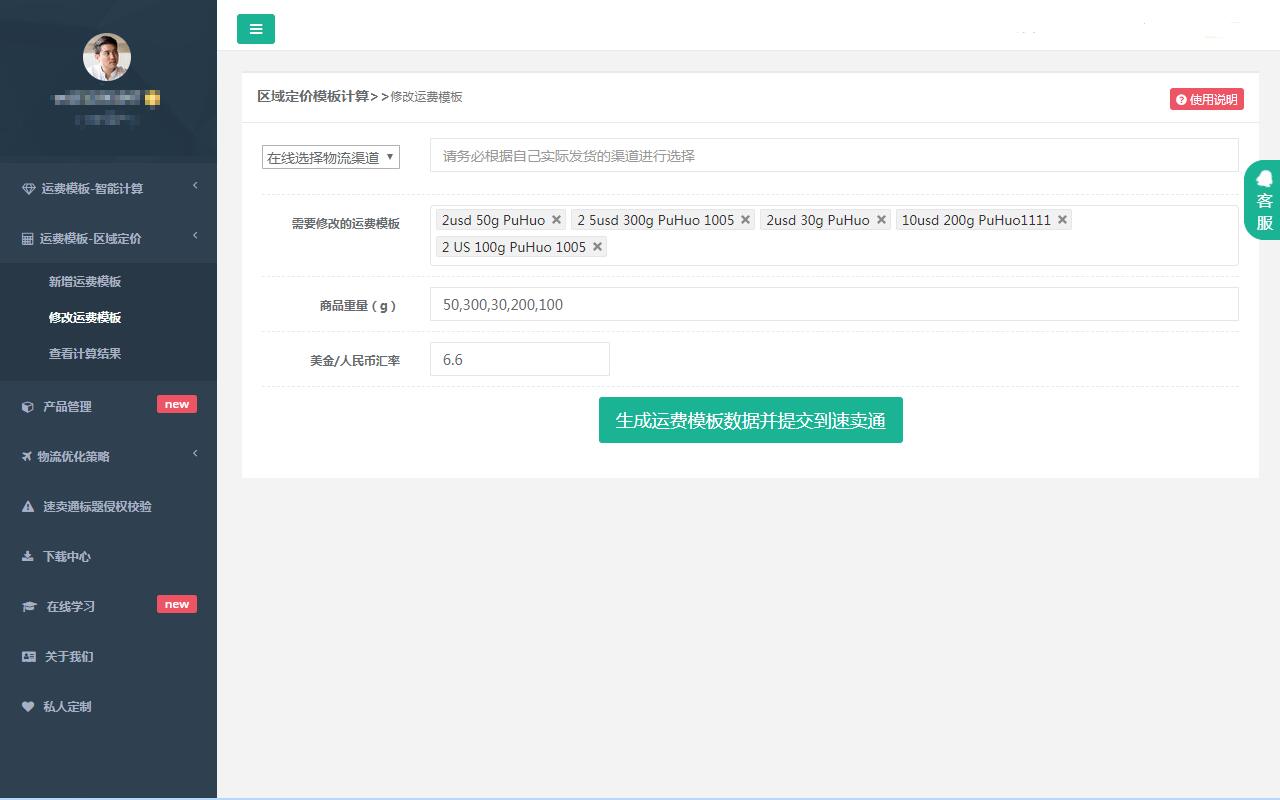Select the warning icon for 速卖通标题侵权校验
This screenshot has height=800, width=1280.
pyautogui.click(x=28, y=506)
